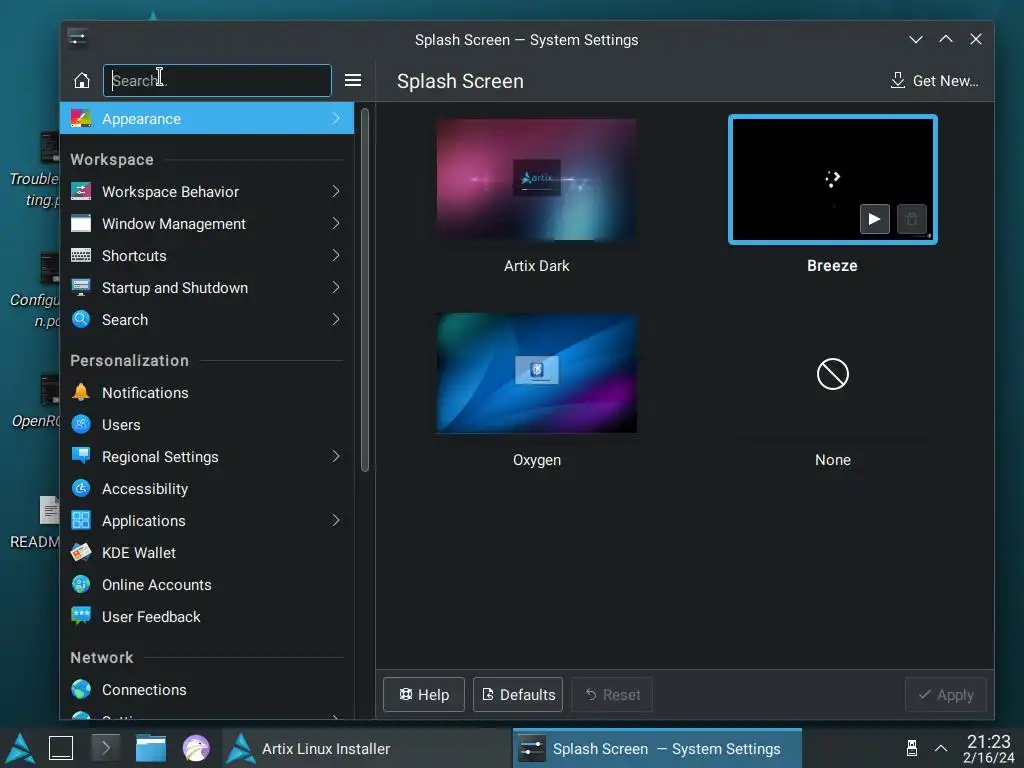1024x768 pixels.
Task: Select None as splash screen
Action: coord(833,374)
